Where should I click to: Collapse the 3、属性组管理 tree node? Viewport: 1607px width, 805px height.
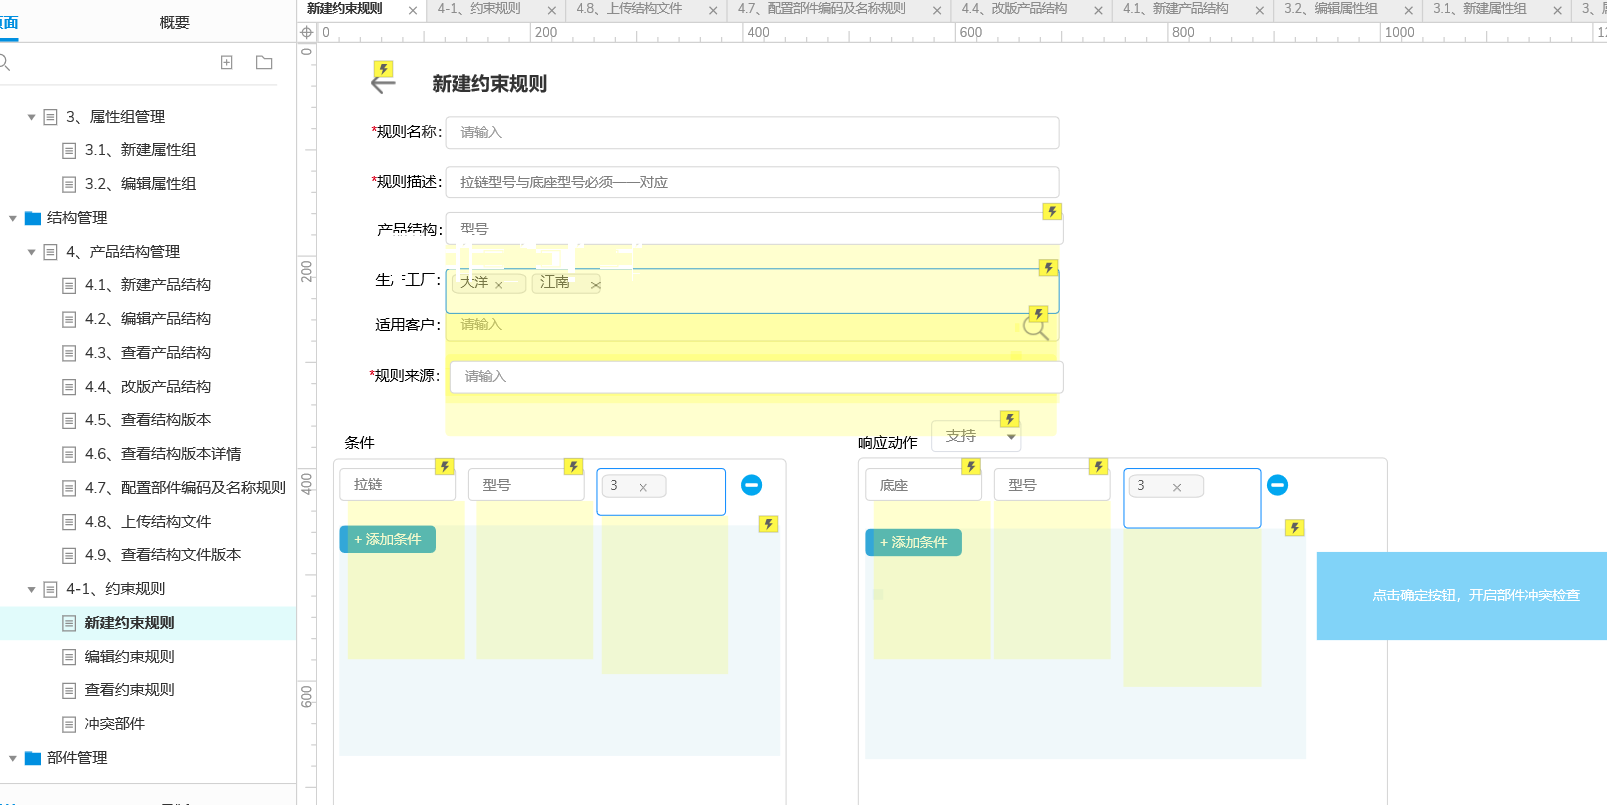pos(31,117)
